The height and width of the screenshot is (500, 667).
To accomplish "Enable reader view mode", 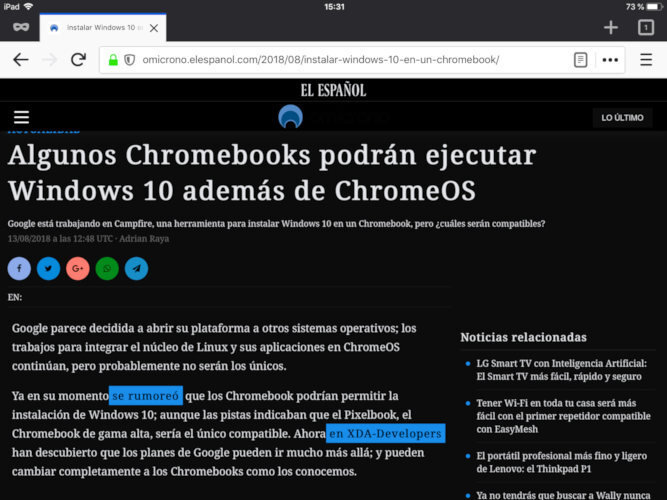I will coord(580,60).
